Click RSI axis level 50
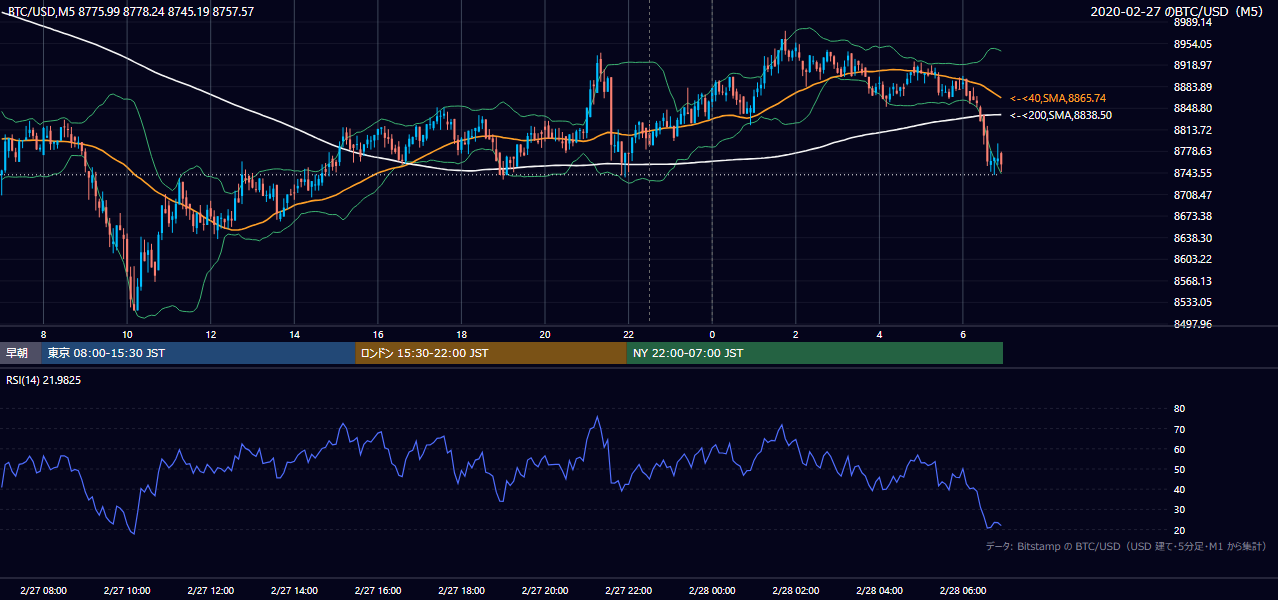Screen dimensions: 1278x600 (x=1179, y=469)
